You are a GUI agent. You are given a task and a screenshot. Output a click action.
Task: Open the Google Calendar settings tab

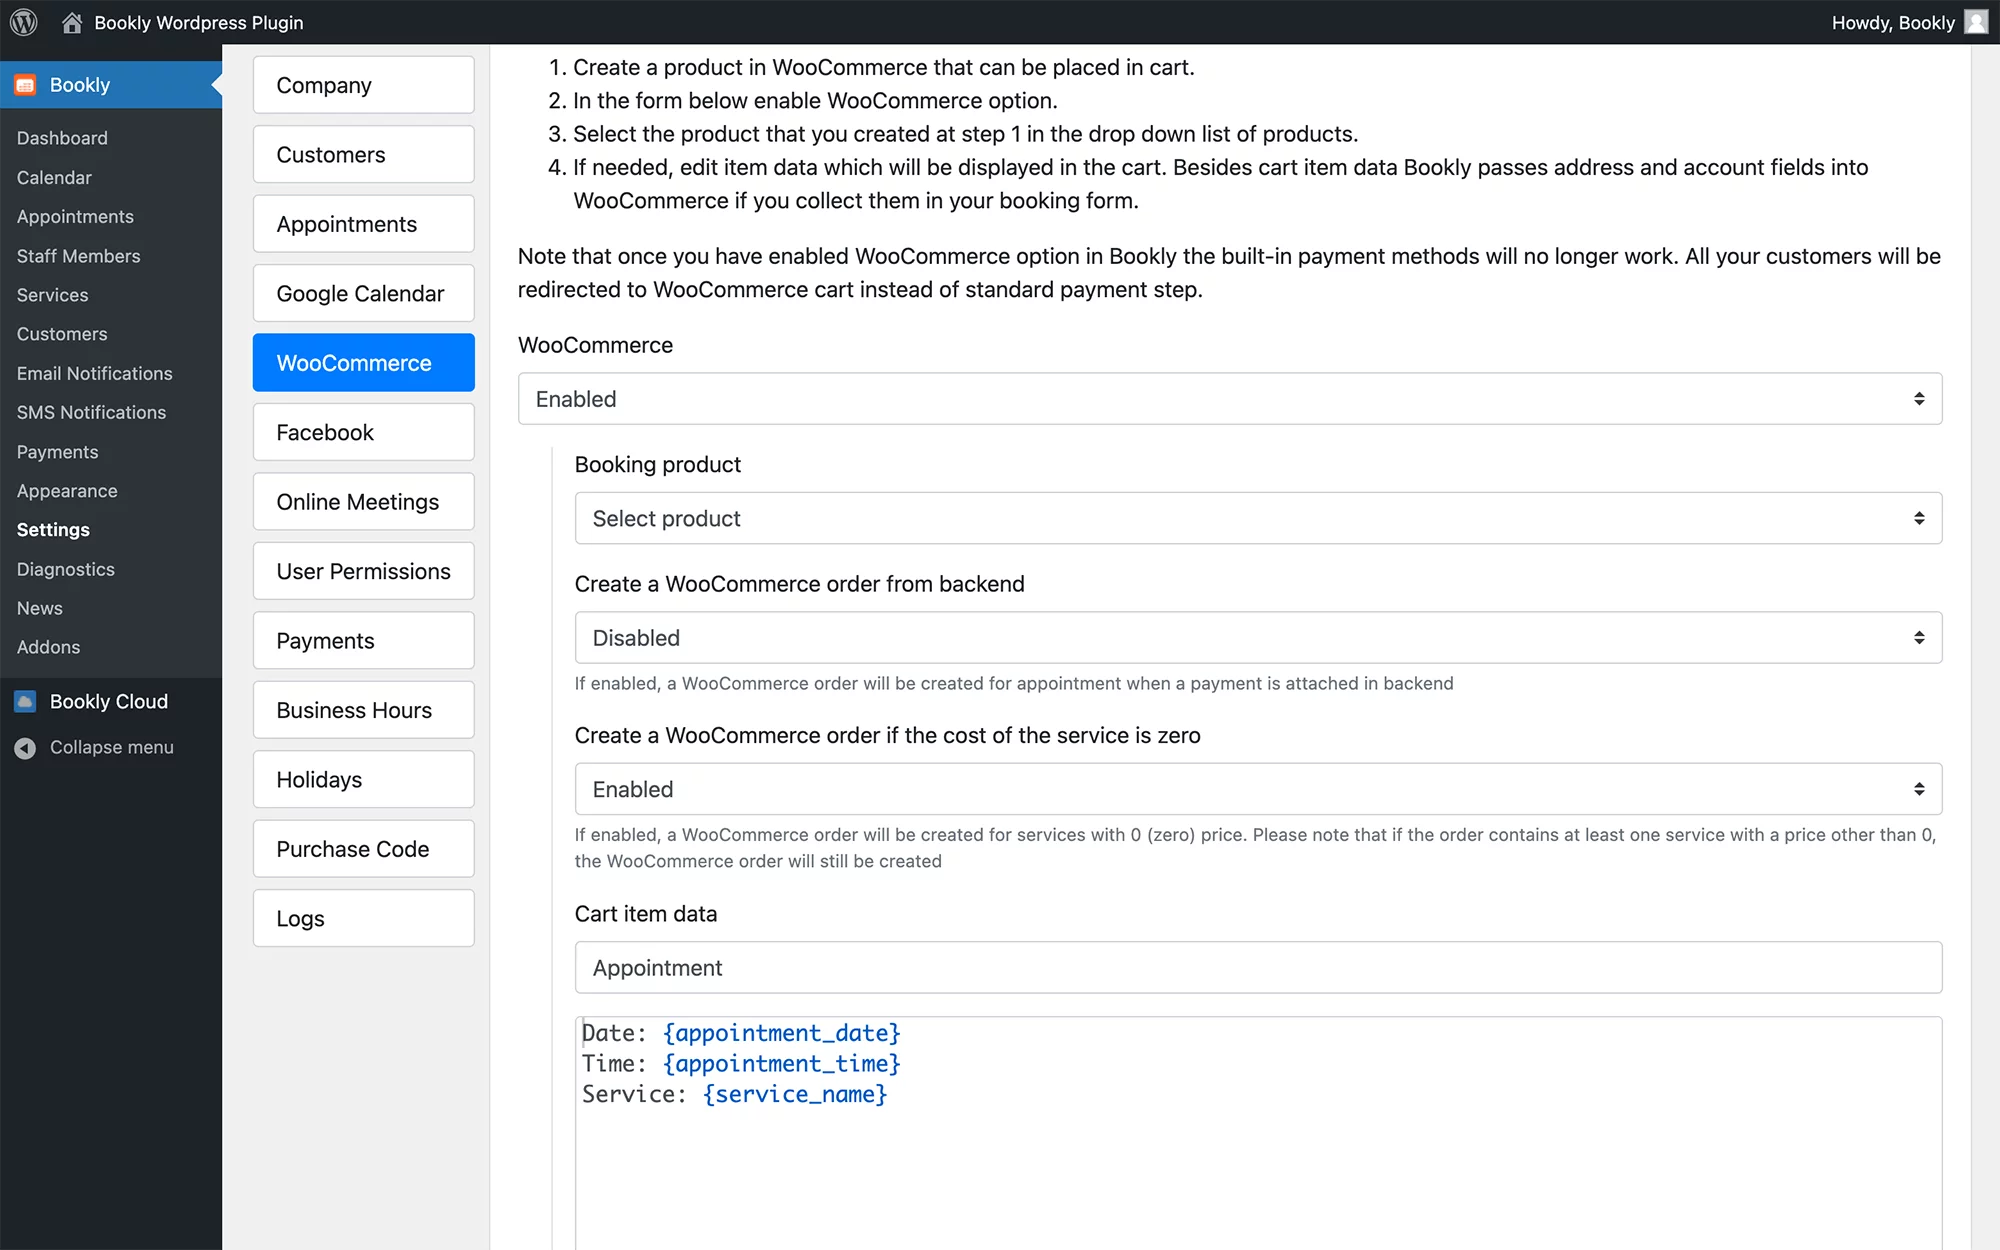364,293
